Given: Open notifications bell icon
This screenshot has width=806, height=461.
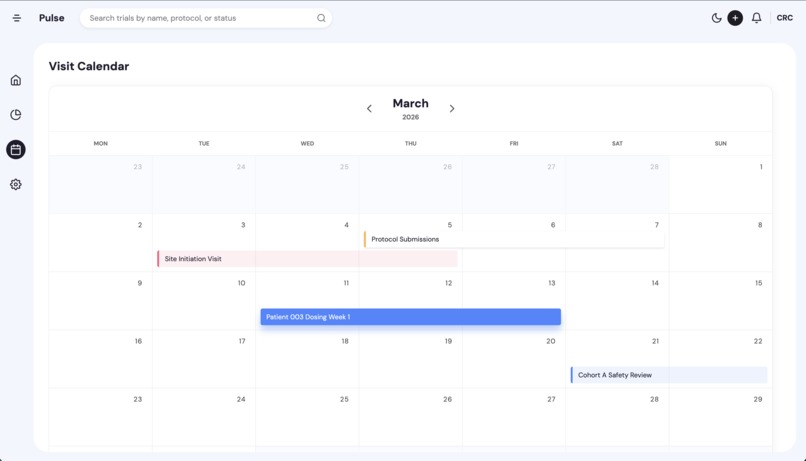Looking at the screenshot, I should click(x=757, y=18).
